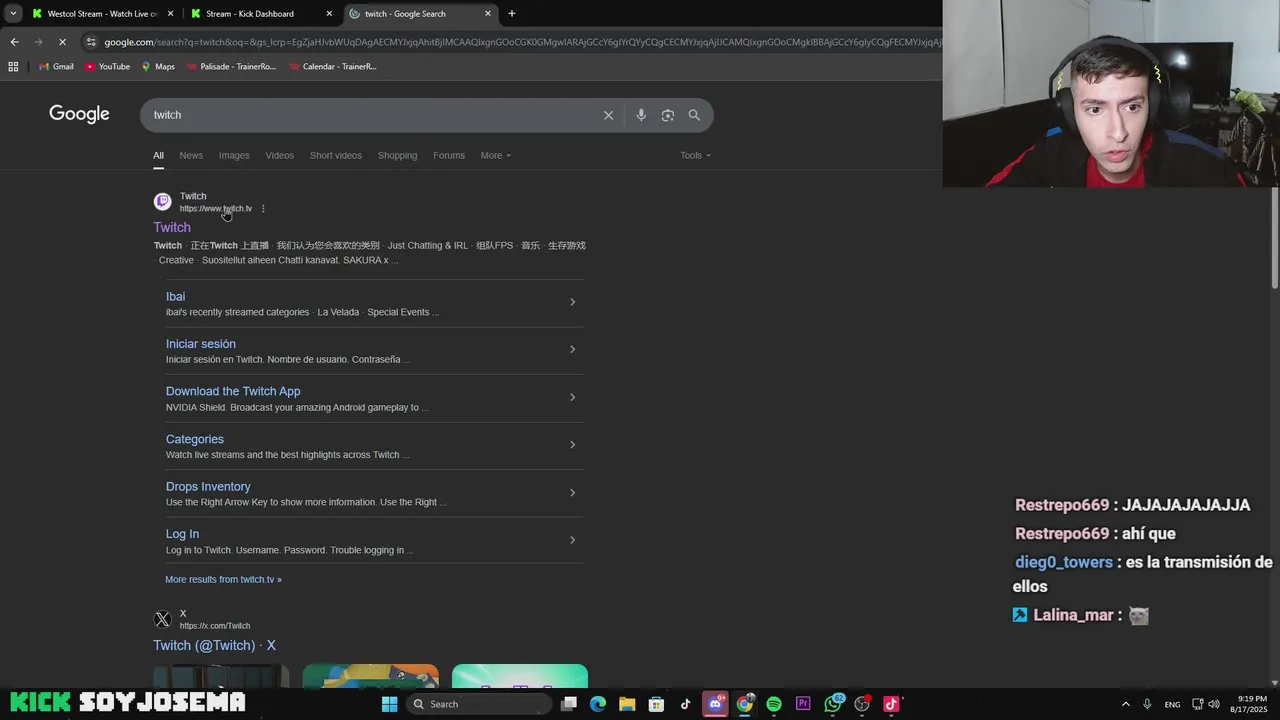Open the Iniciar sesión sitelink
This screenshot has height=720, width=1280.
[x=201, y=344]
